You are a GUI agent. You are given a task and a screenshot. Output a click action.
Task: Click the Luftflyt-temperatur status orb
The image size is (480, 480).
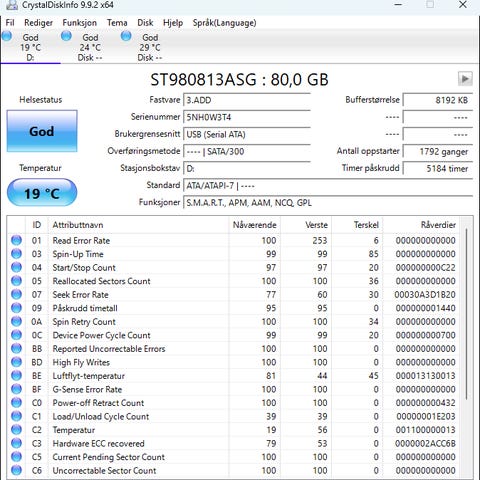[x=16, y=376]
